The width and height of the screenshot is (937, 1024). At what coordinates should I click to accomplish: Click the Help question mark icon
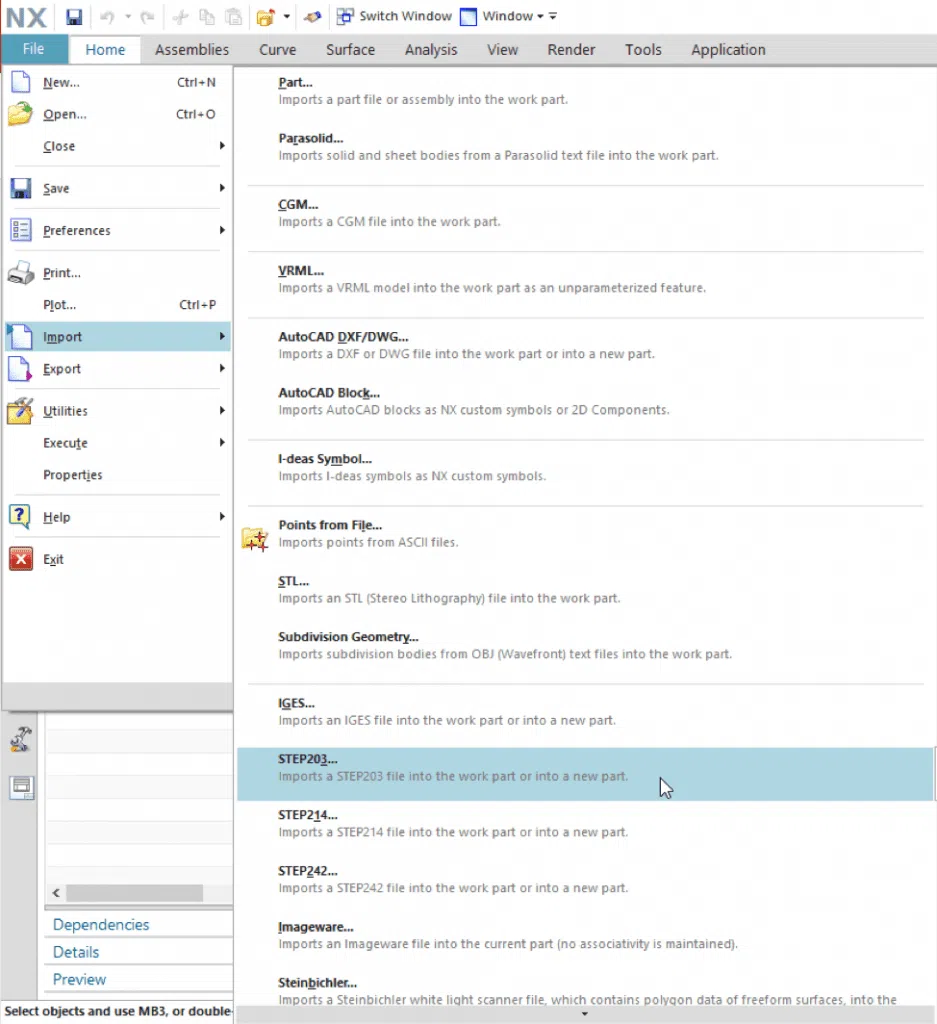click(20, 517)
